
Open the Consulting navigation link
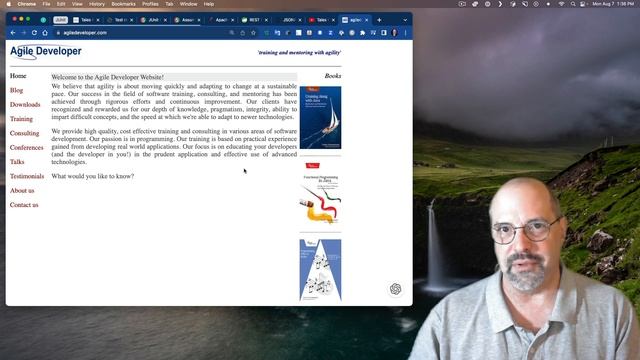click(24, 133)
